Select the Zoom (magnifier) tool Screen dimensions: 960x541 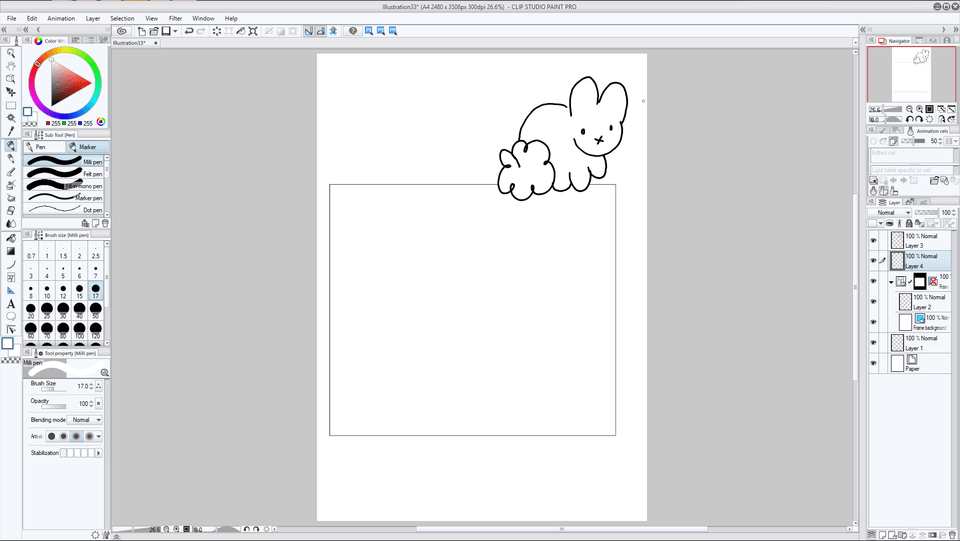pyautogui.click(x=11, y=53)
